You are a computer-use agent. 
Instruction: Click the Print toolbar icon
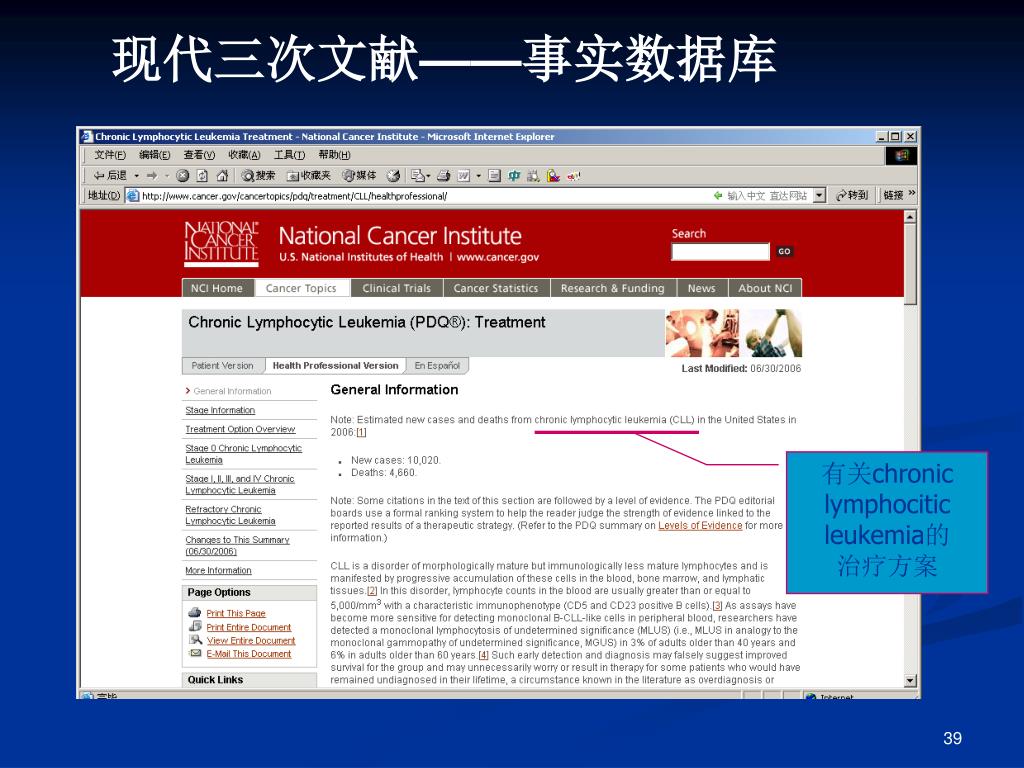pyautogui.click(x=443, y=176)
